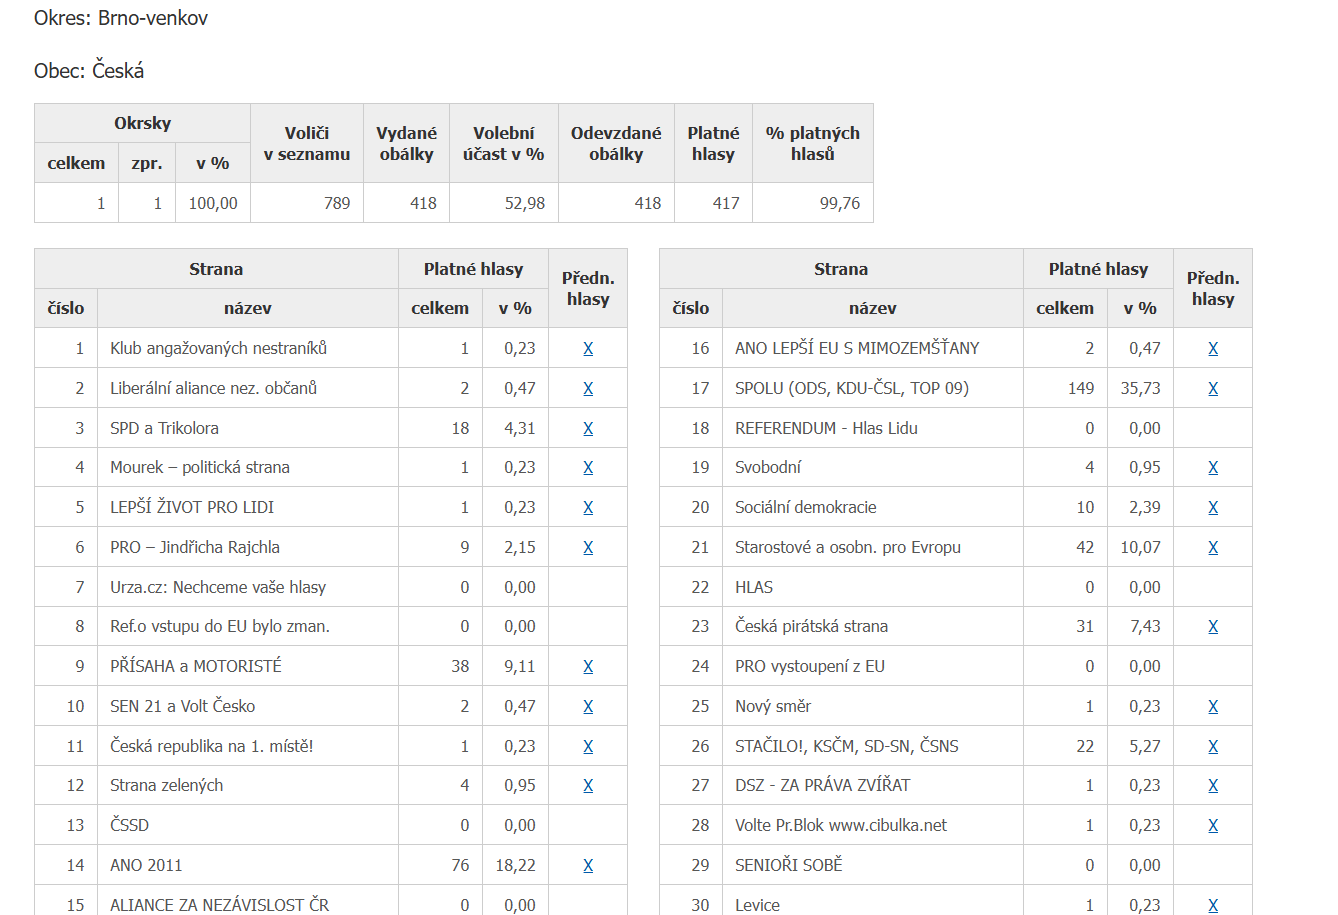Image resolution: width=1338 pixels, height=915 pixels.
Task: Click the Nový směr party name cell
Action: (773, 706)
